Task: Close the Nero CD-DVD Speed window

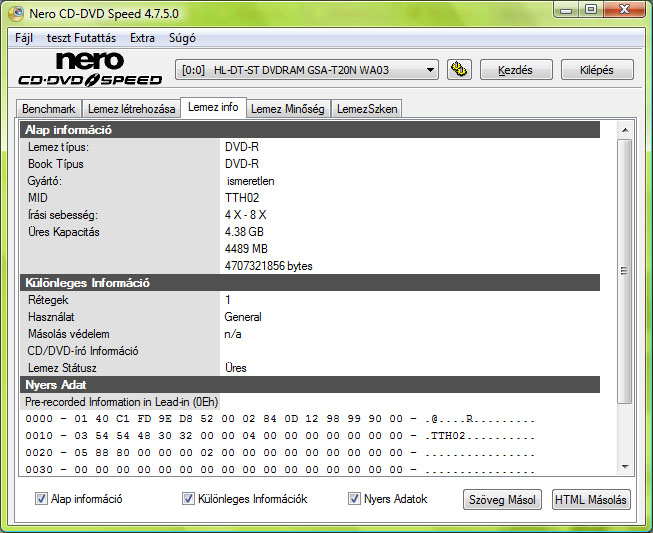Action: point(623,10)
